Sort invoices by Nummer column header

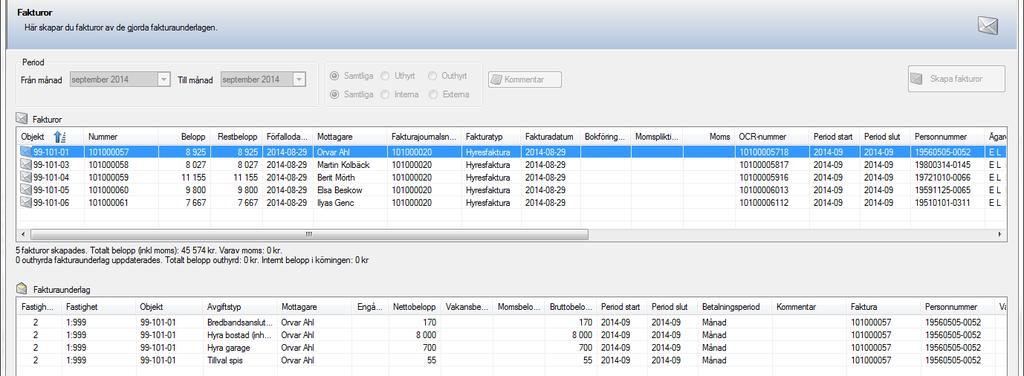(x=122, y=137)
